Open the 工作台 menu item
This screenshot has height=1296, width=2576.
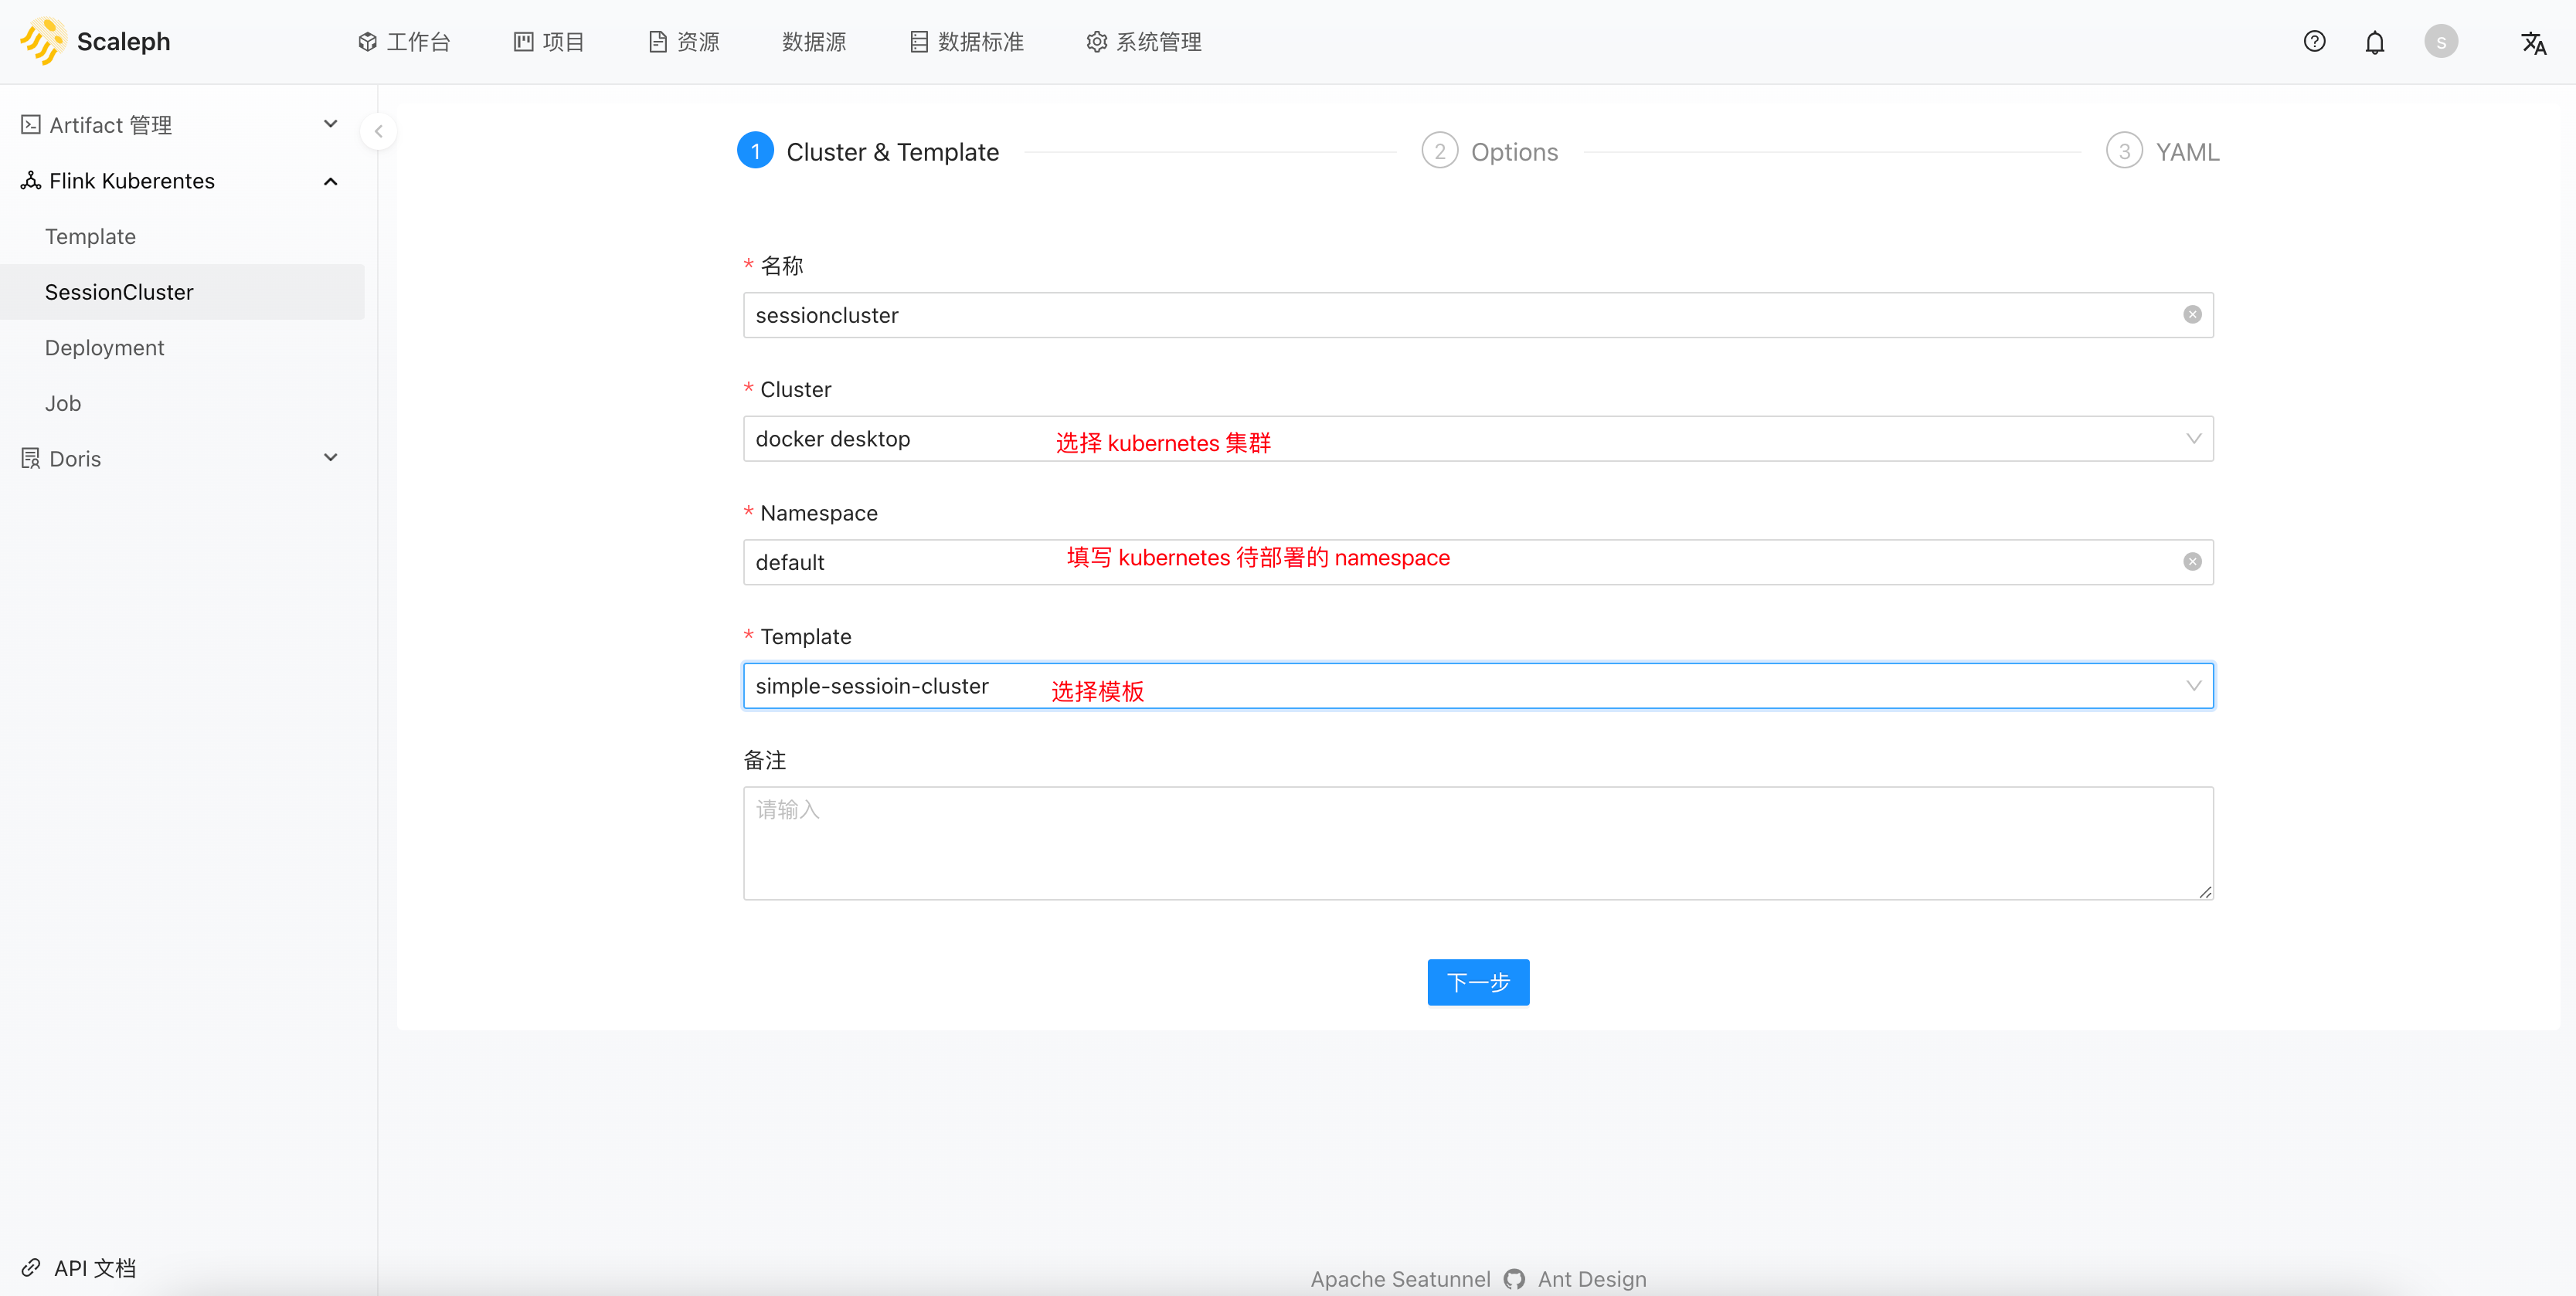tap(403, 42)
